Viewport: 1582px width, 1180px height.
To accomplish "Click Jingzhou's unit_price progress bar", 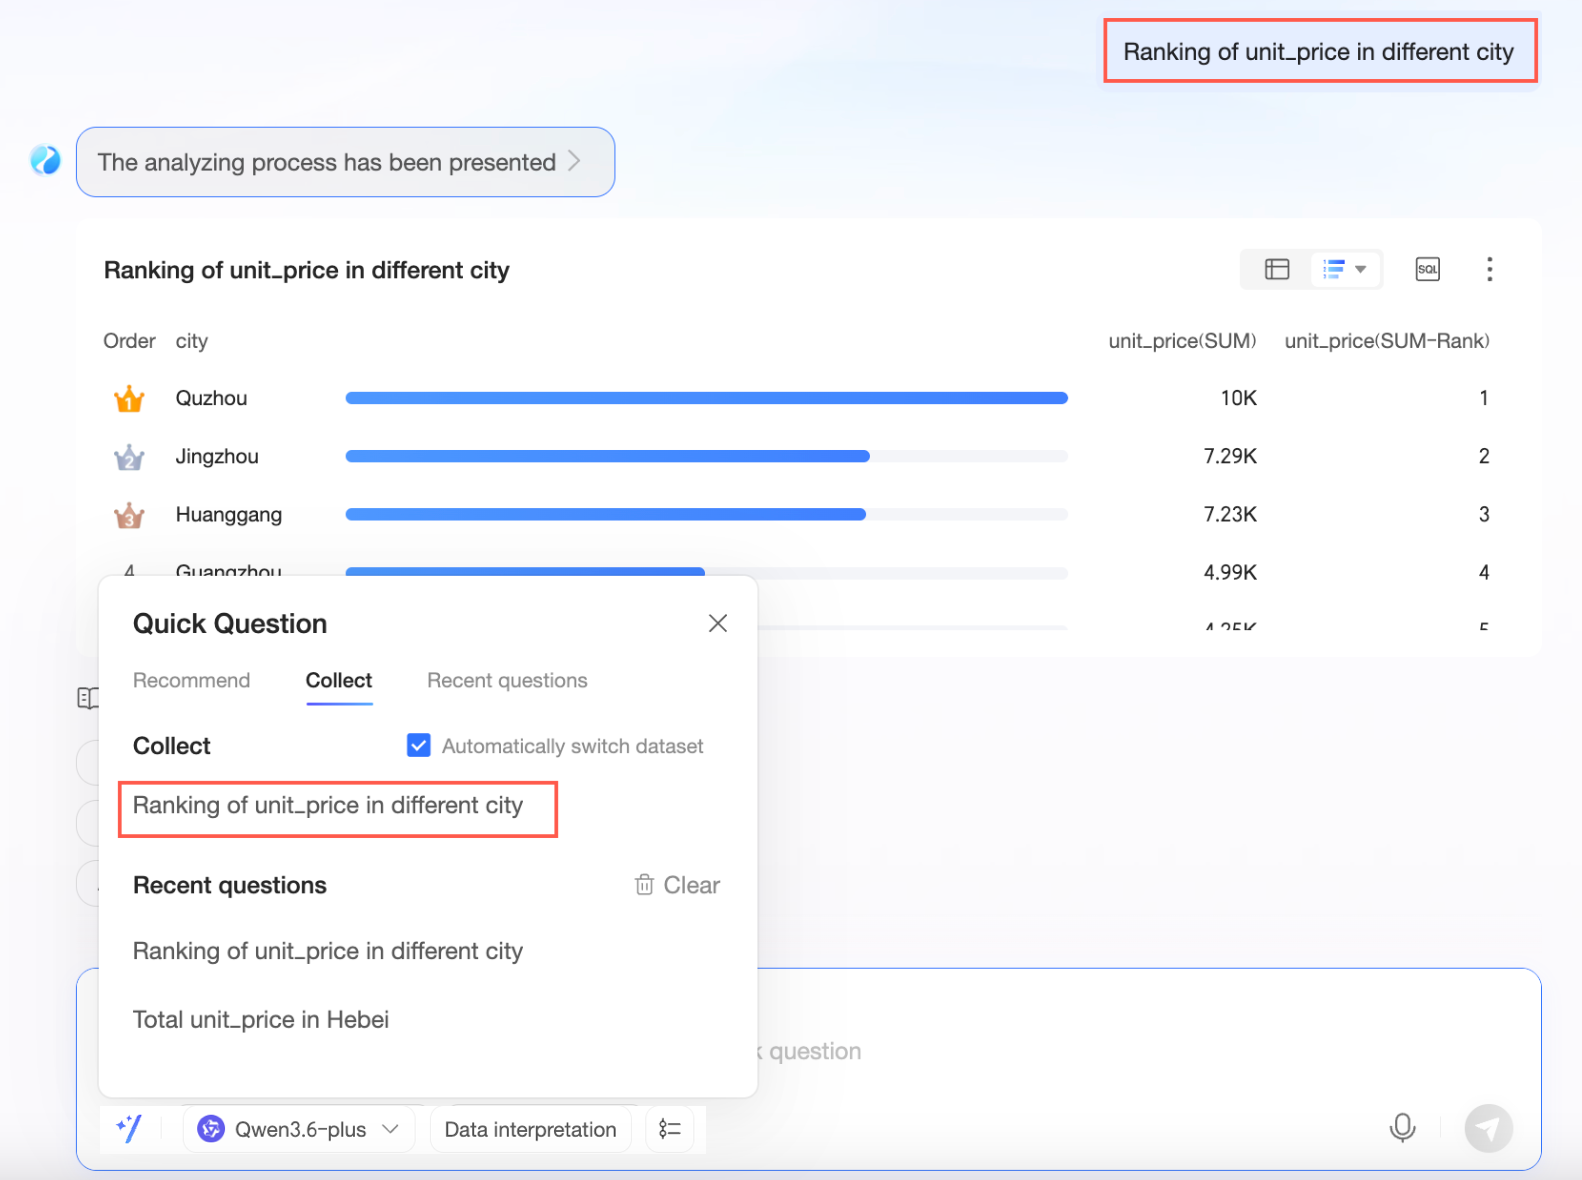I will pos(706,456).
